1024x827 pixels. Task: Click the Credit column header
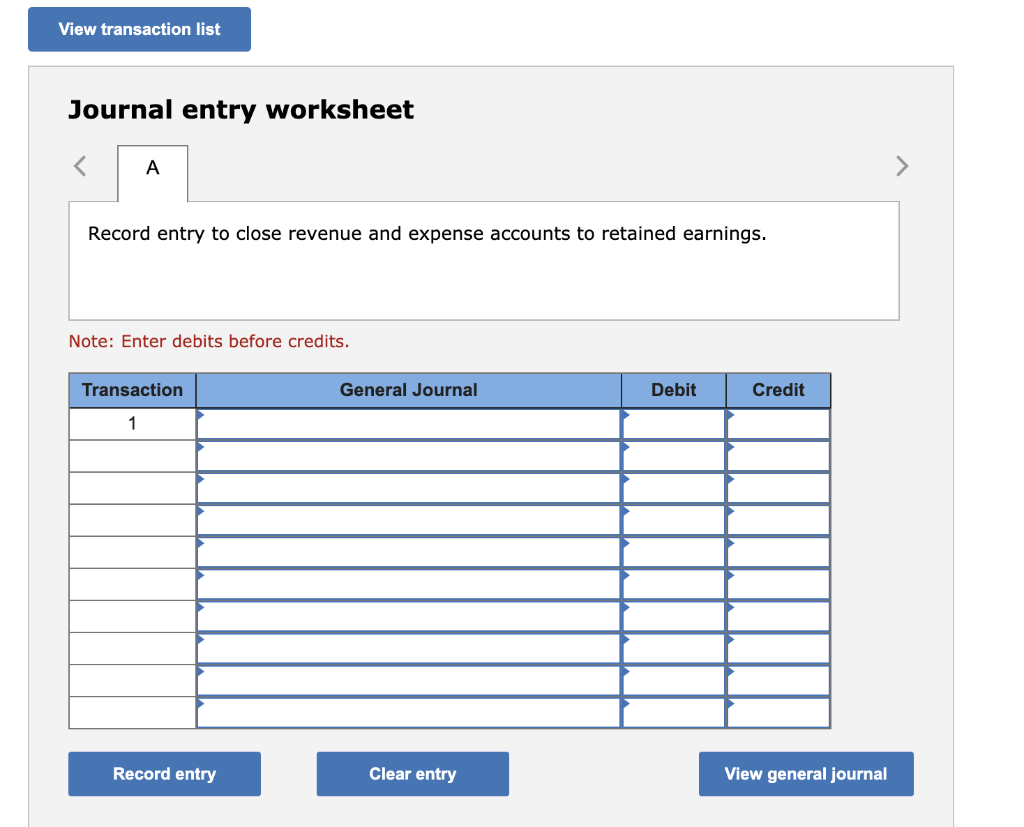point(778,390)
